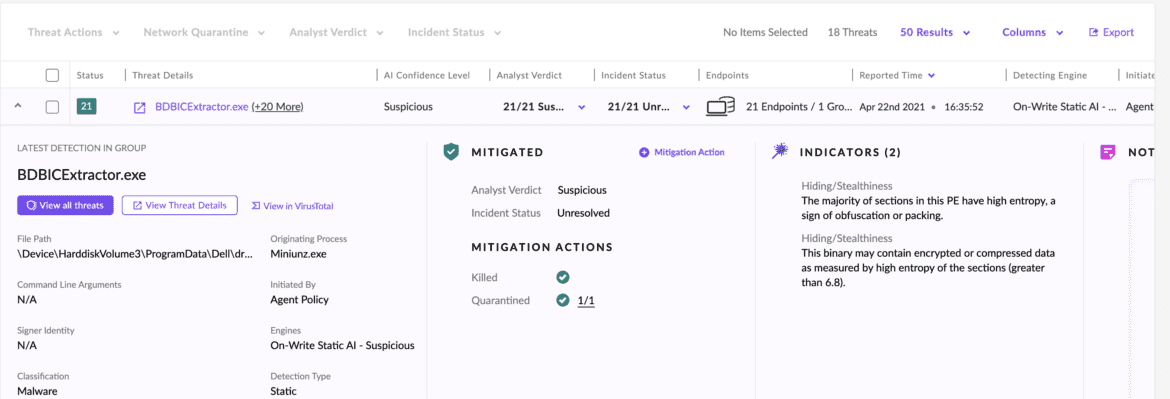This screenshot has height=399, width=1170.
Task: Click the Mitigated shield icon
Action: click(x=451, y=152)
